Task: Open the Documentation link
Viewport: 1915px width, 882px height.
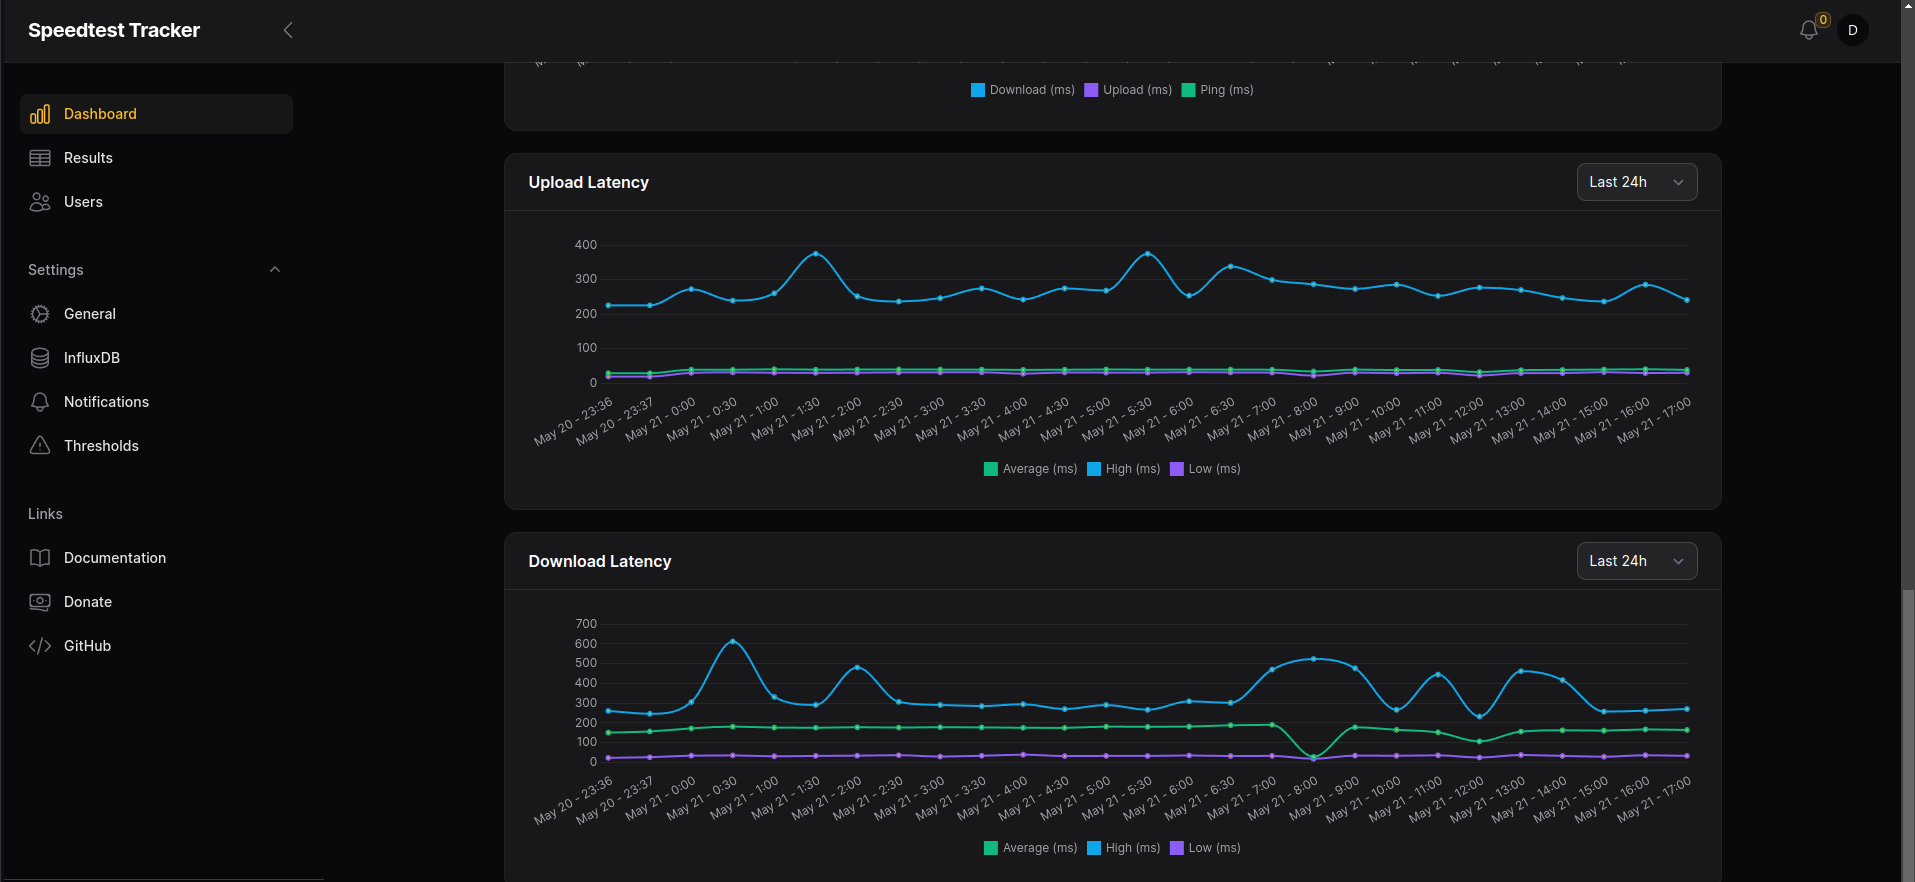Action: [x=156, y=558]
